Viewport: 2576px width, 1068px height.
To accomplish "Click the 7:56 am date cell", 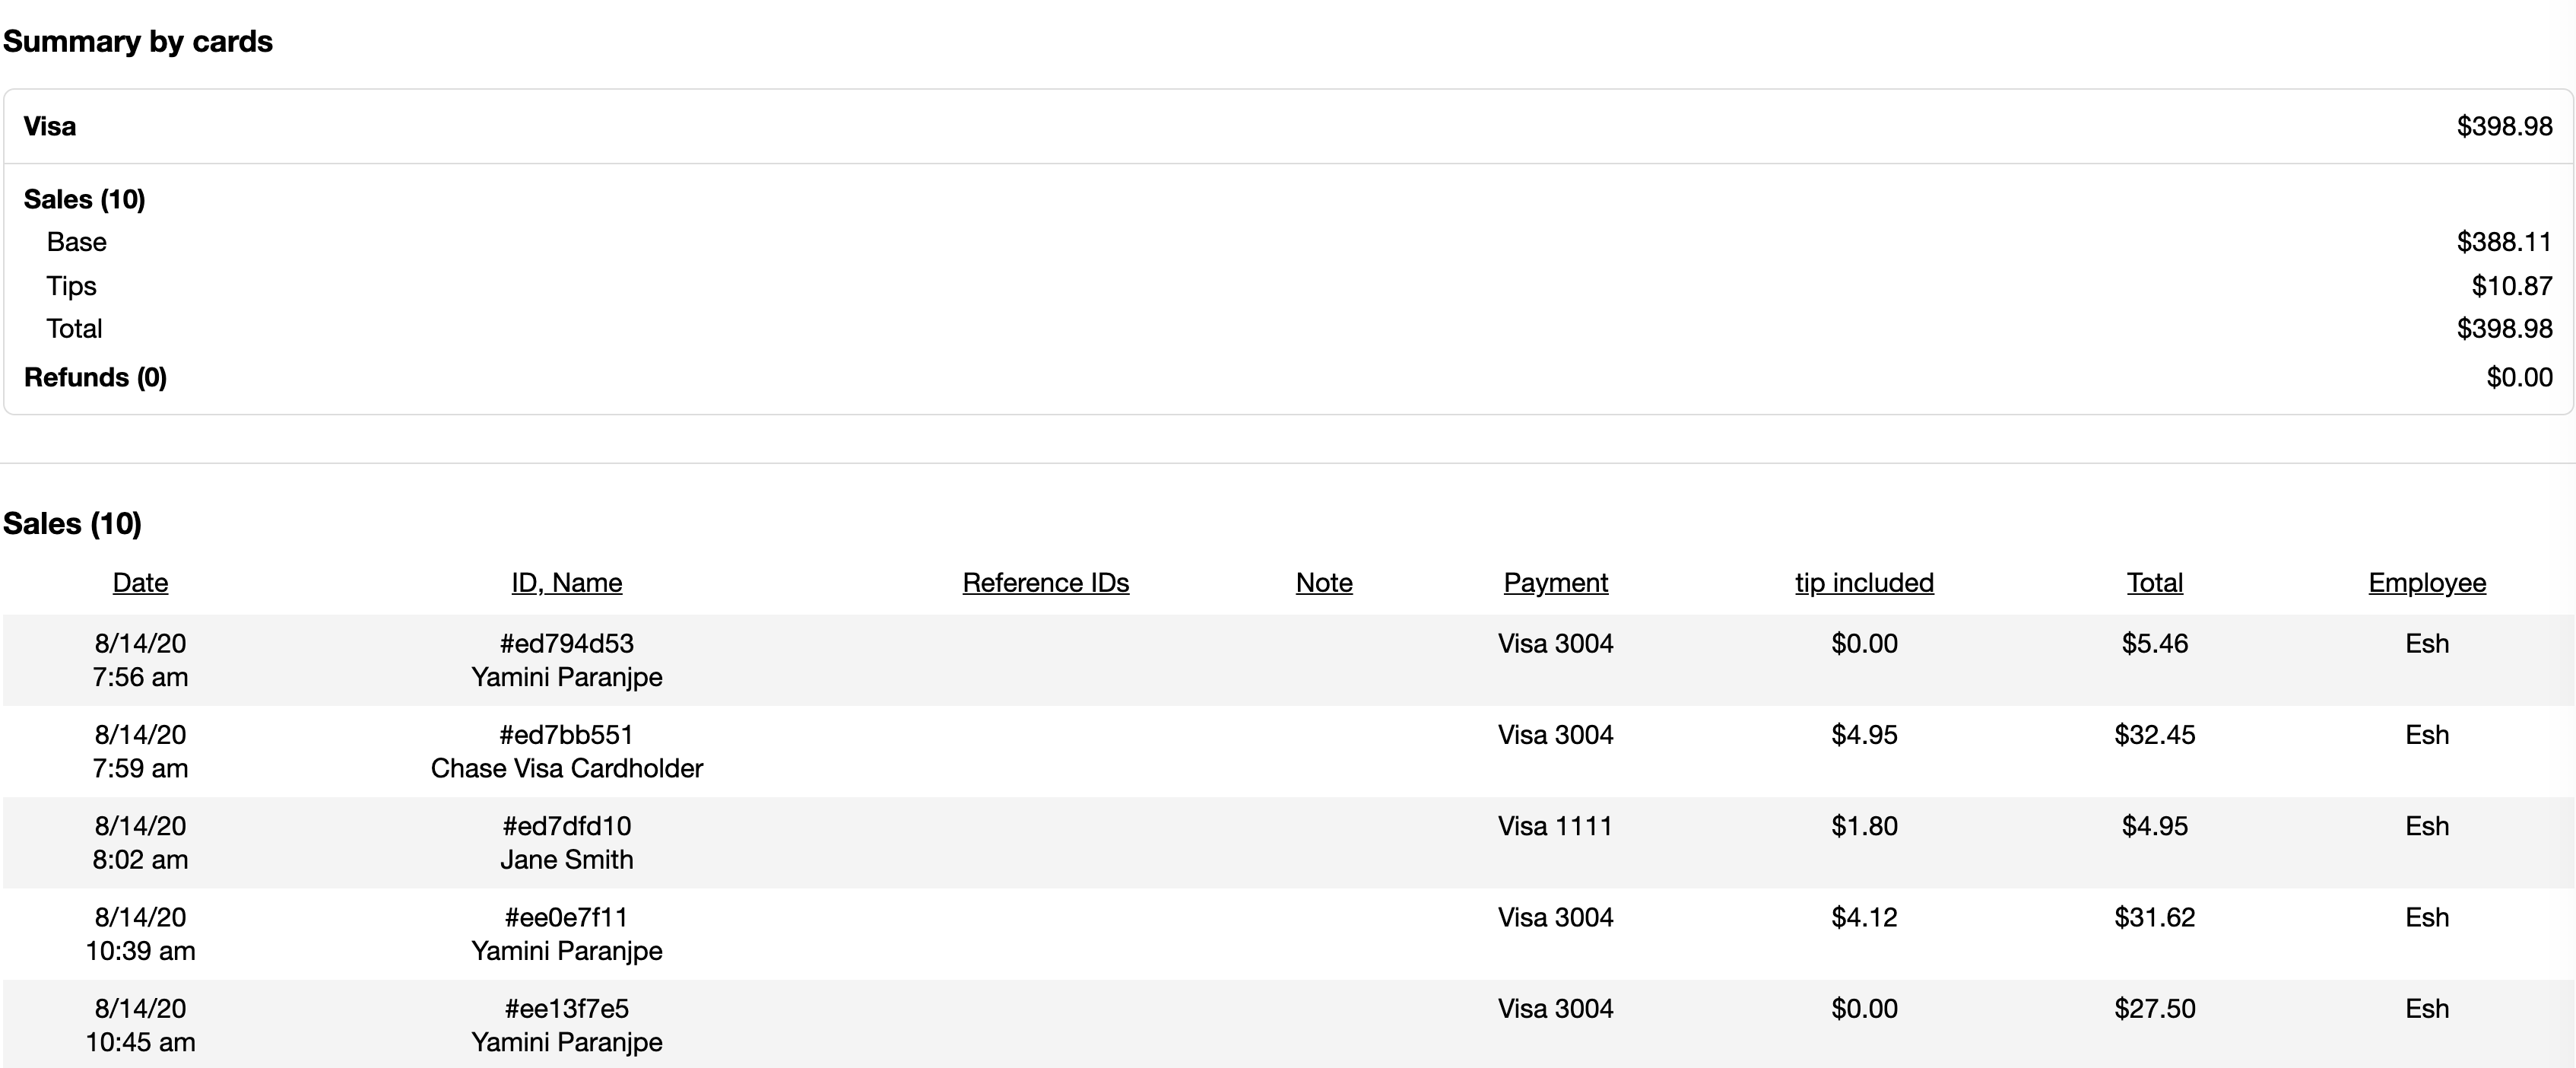I will click(x=140, y=677).
